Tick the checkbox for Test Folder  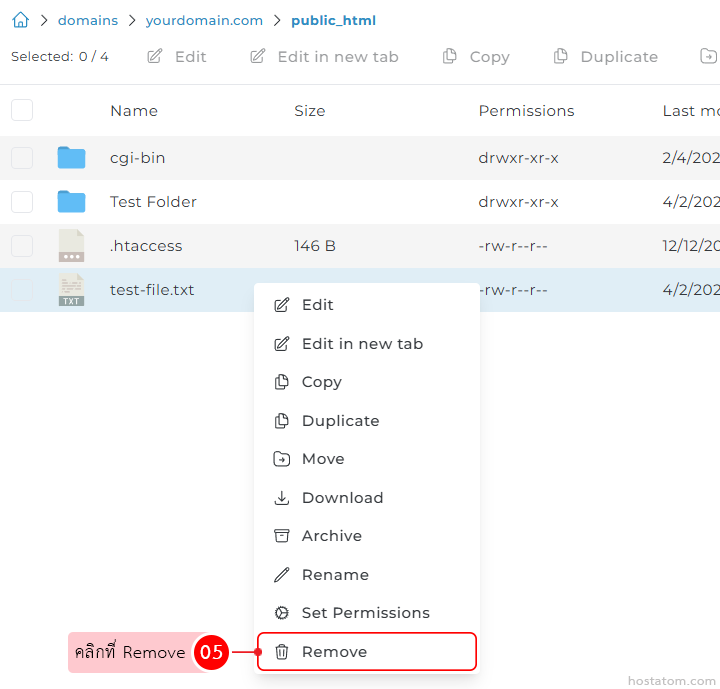coord(22,202)
